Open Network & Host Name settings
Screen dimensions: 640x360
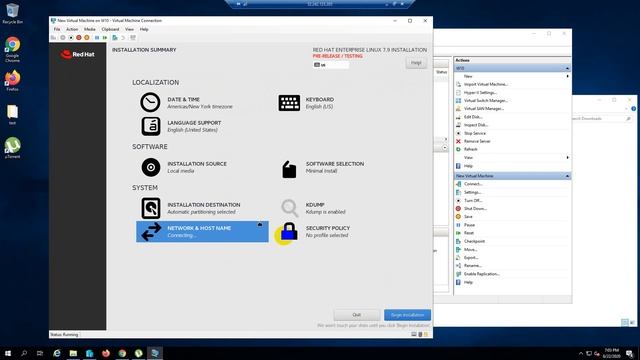(202, 231)
